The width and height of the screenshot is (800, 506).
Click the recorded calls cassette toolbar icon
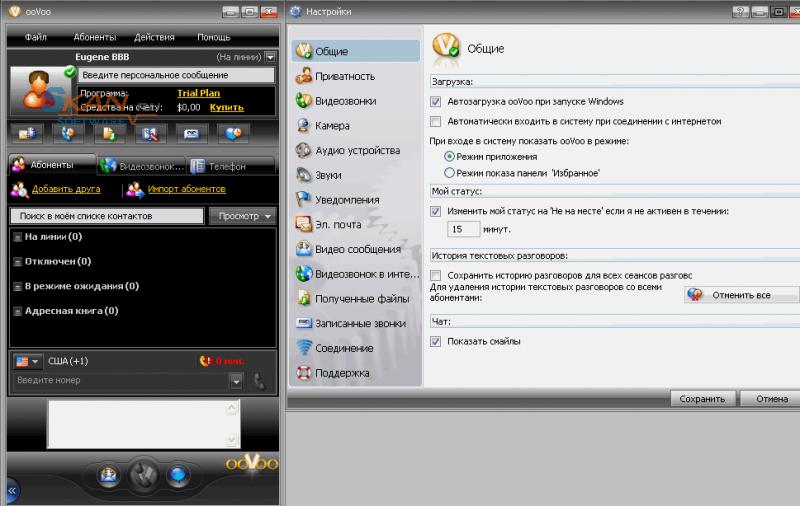click(x=192, y=134)
